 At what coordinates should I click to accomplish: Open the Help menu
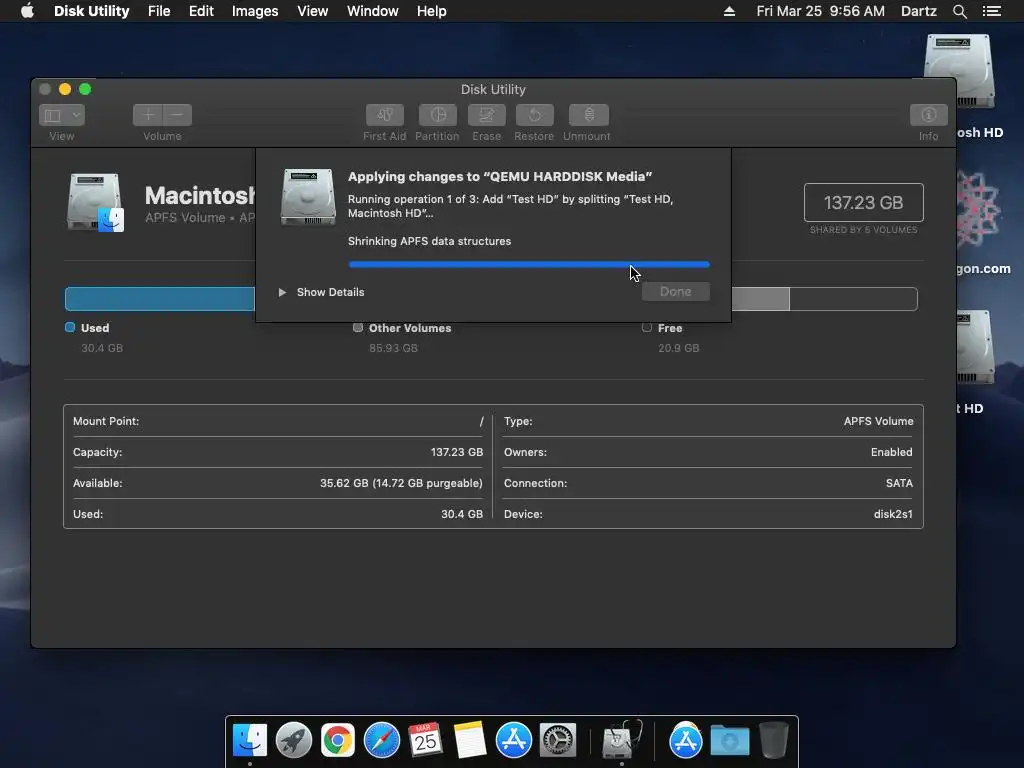tap(432, 11)
